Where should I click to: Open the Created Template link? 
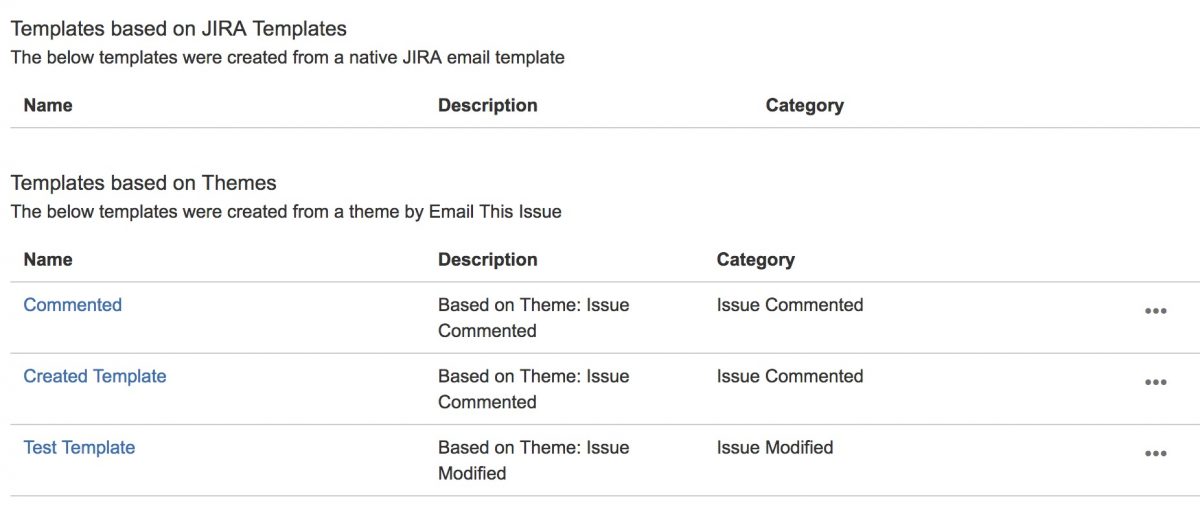point(95,376)
